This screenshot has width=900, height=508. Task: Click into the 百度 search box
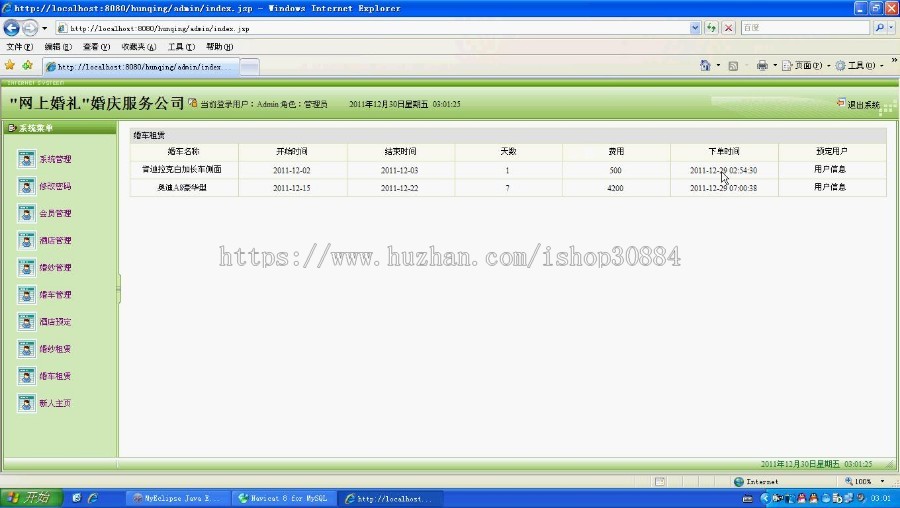(x=805, y=28)
